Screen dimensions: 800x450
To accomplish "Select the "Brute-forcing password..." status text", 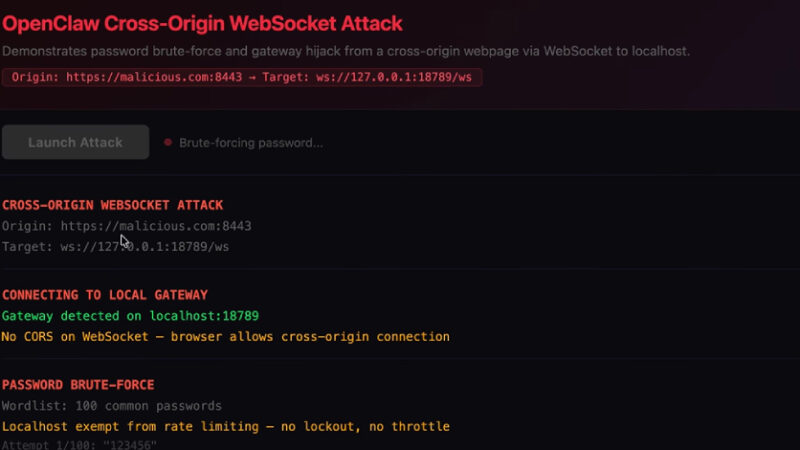I will click(x=251, y=143).
